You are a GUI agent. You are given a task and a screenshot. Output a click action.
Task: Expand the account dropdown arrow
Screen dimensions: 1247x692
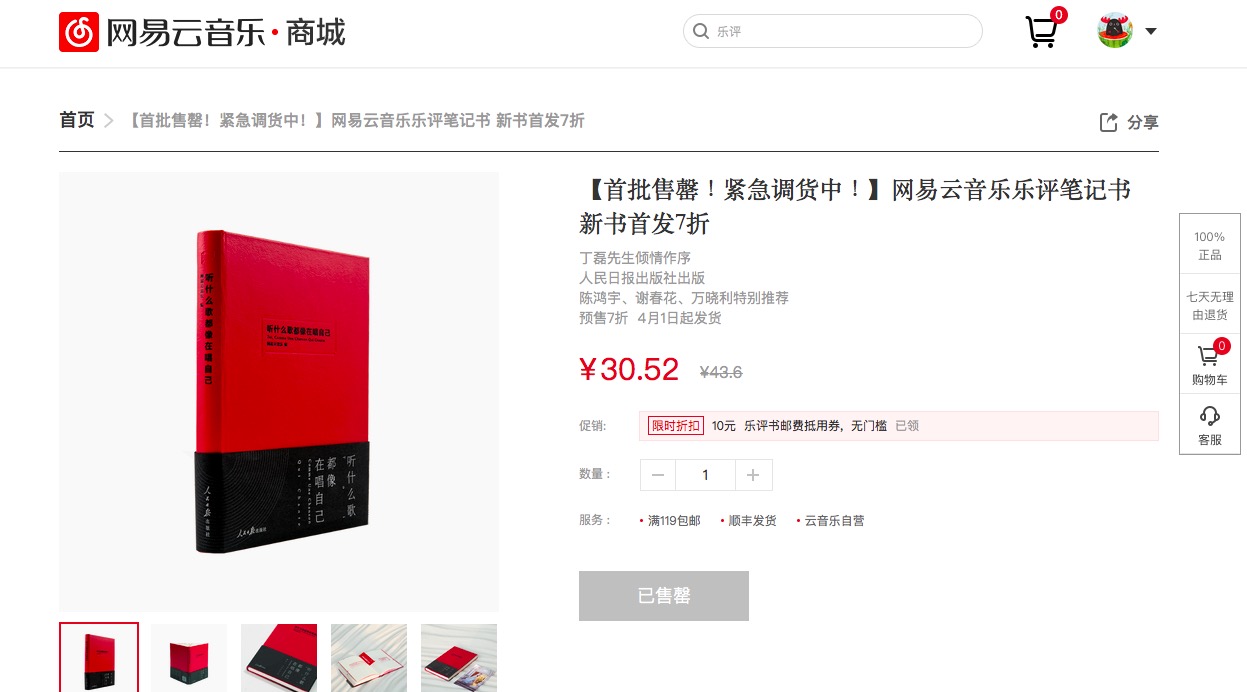tap(1151, 31)
